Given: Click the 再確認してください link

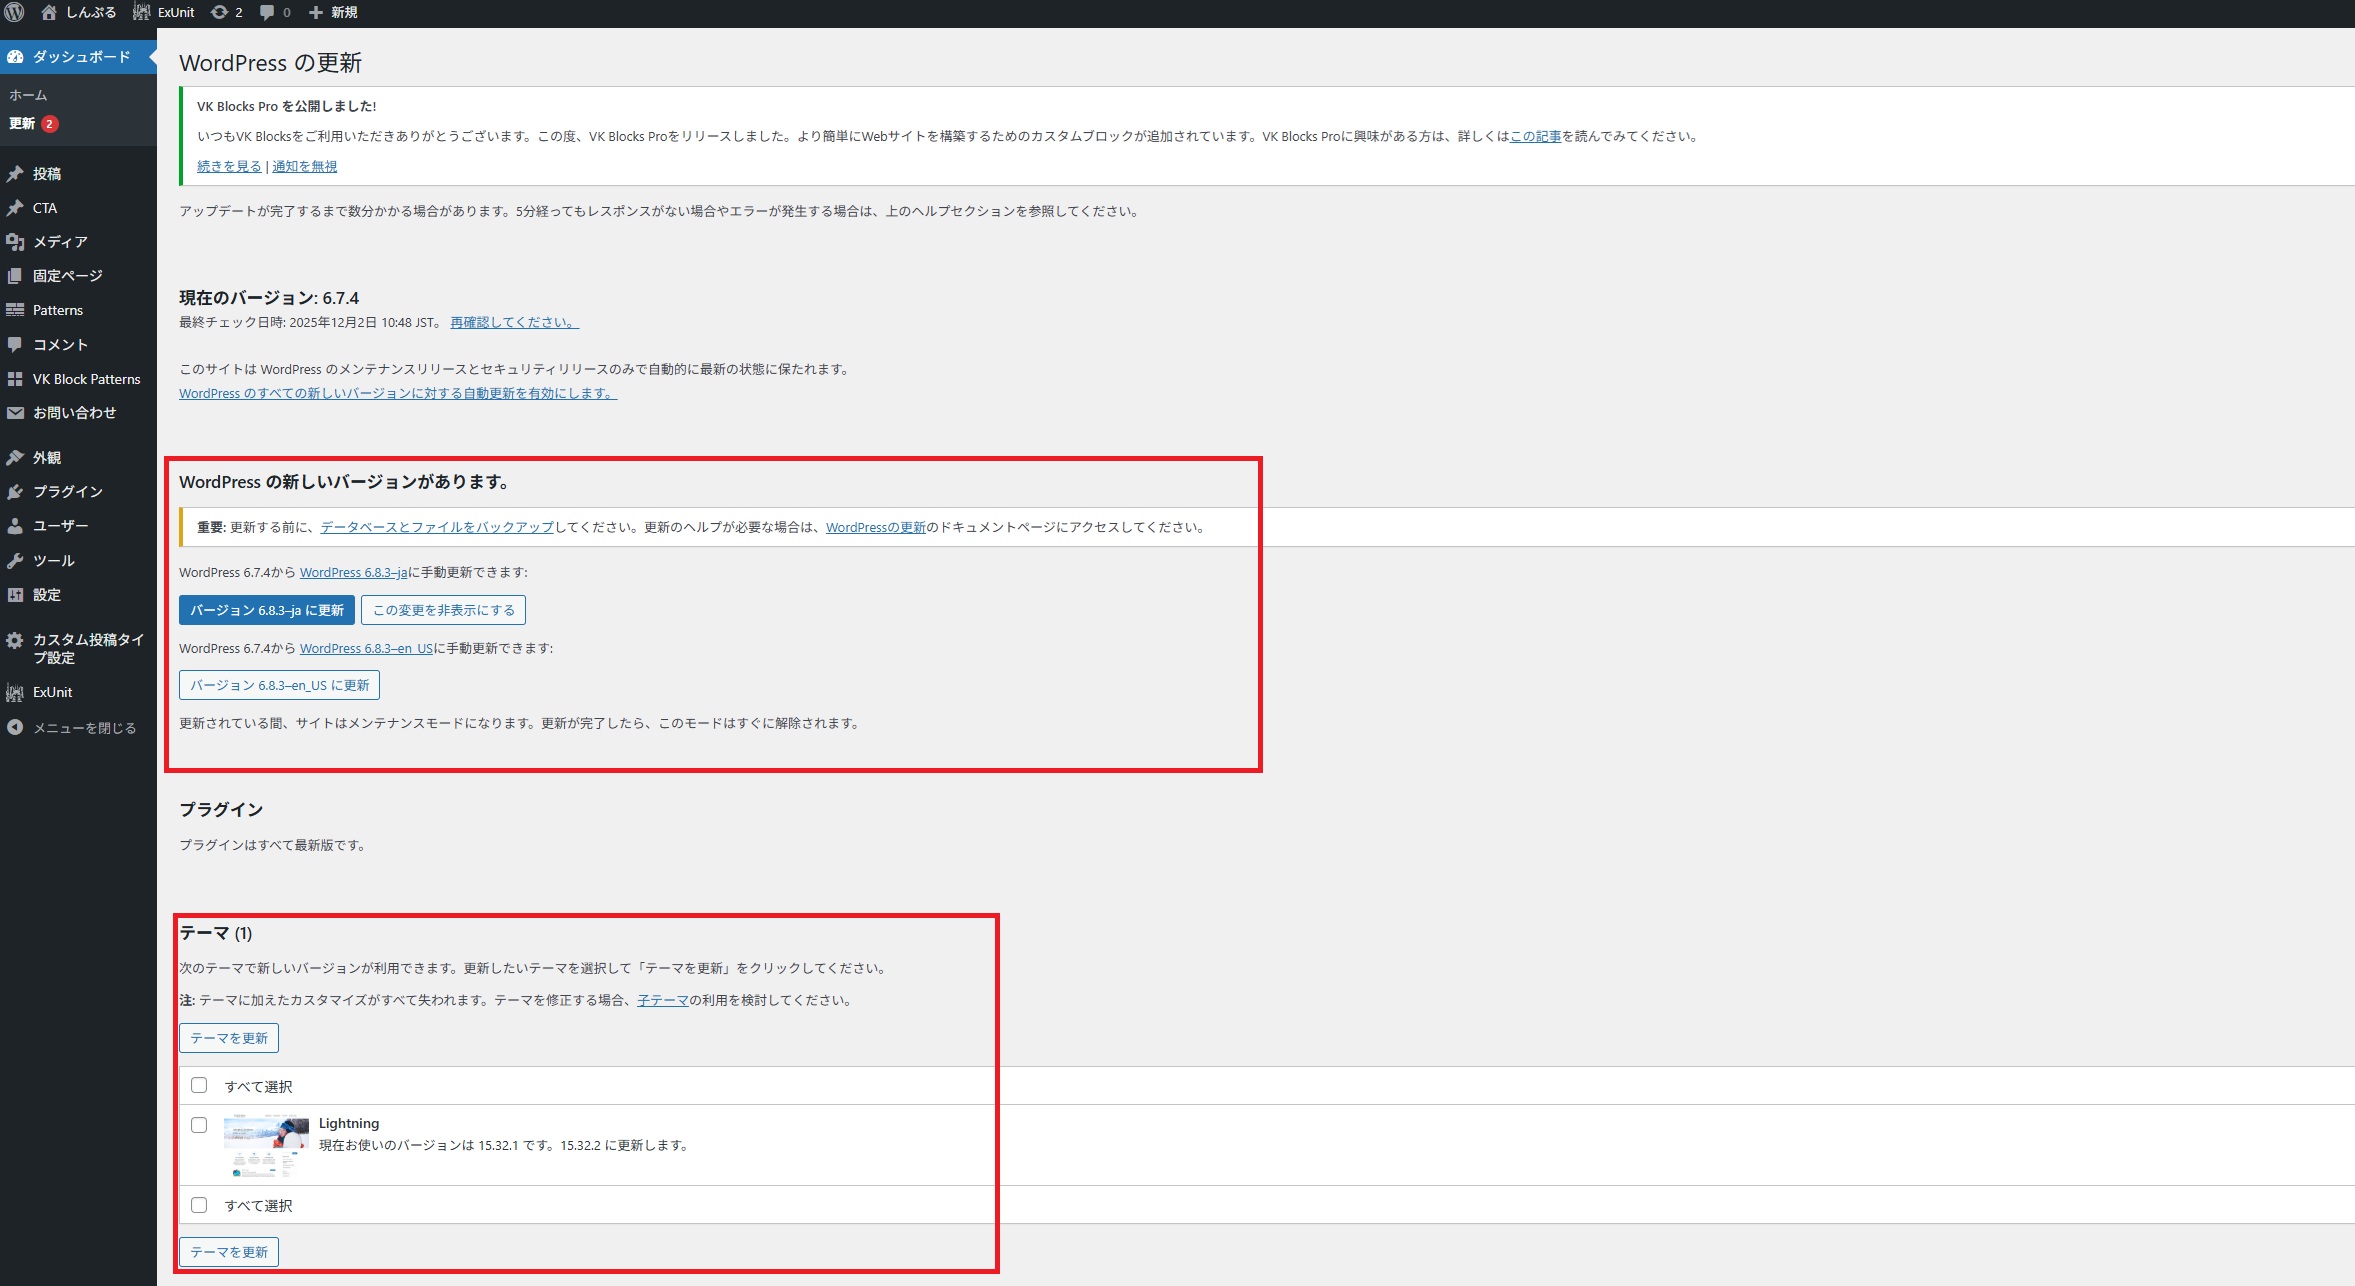Looking at the screenshot, I should click(x=514, y=322).
